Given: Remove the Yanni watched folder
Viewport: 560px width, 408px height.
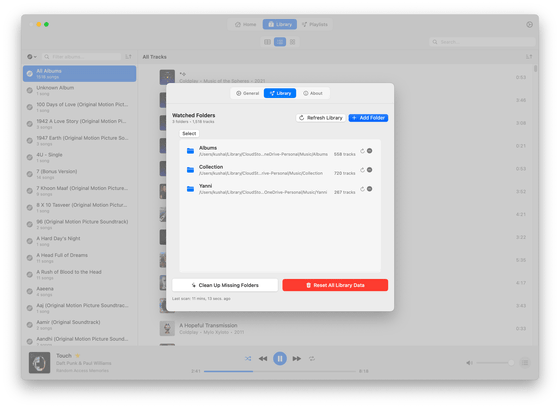Looking at the screenshot, I should point(370,189).
